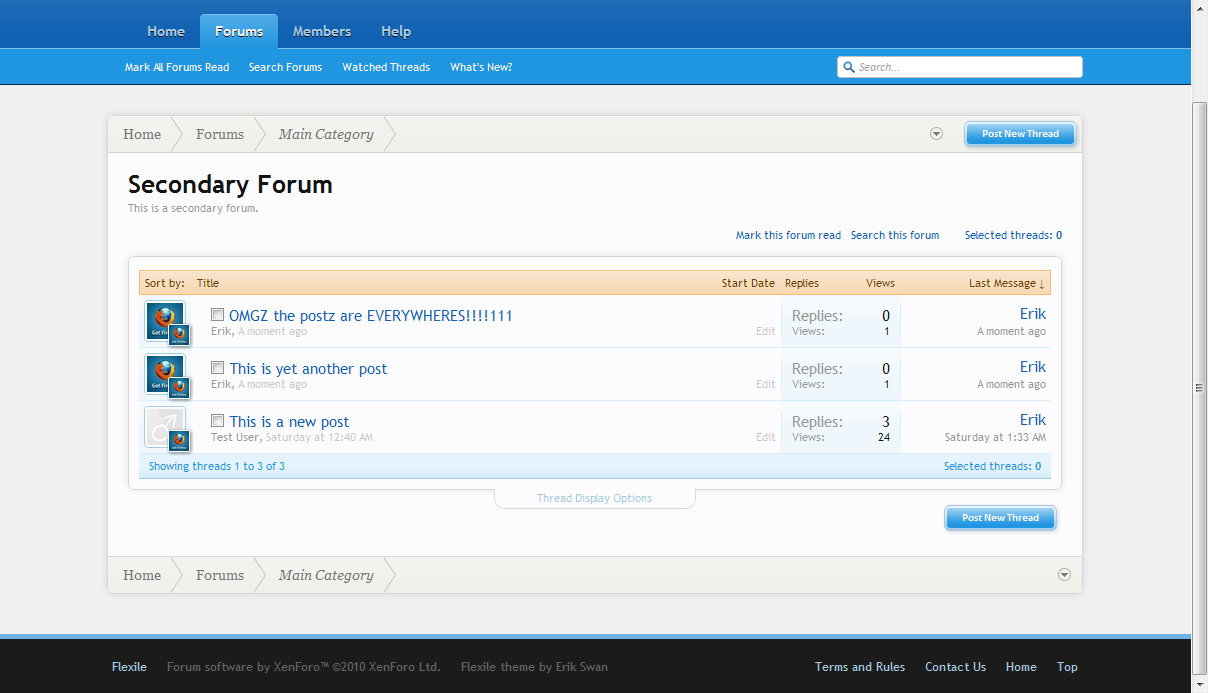The width and height of the screenshot is (1208, 693).
Task: Tick the checkbox for "This is a new post"
Action: [217, 420]
